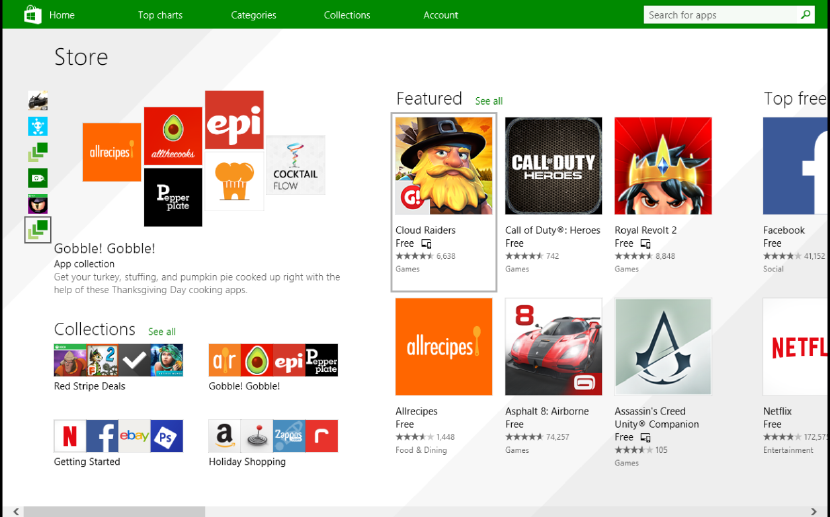
Task: Open the orange allrecipes tile in spotlight
Action: (x=112, y=152)
